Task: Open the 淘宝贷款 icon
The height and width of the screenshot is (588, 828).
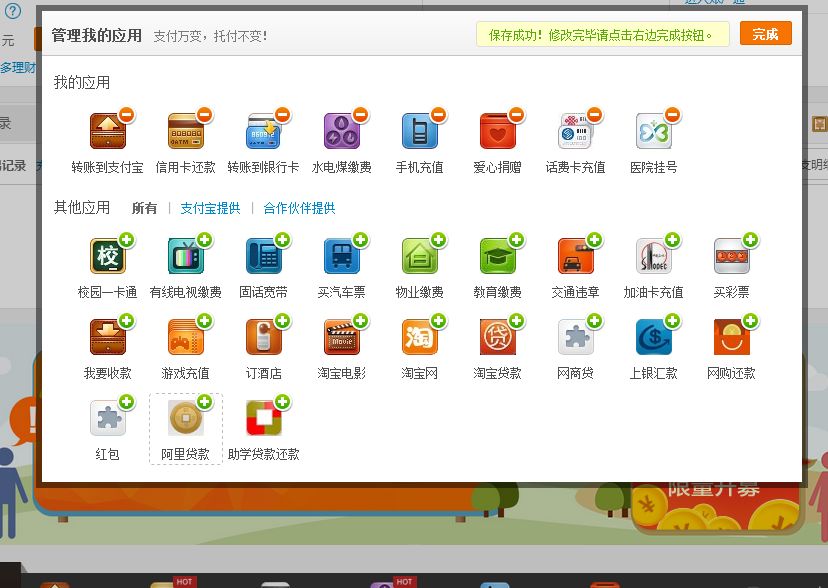Action: (x=497, y=337)
